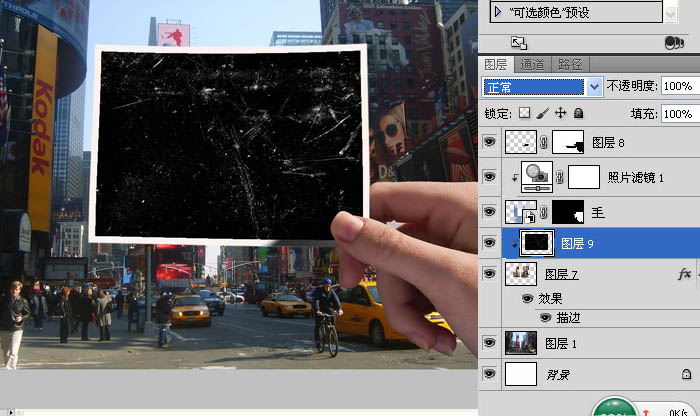The height and width of the screenshot is (416, 700).
Task: Hide the 描边 stroke effect
Action: [545, 317]
